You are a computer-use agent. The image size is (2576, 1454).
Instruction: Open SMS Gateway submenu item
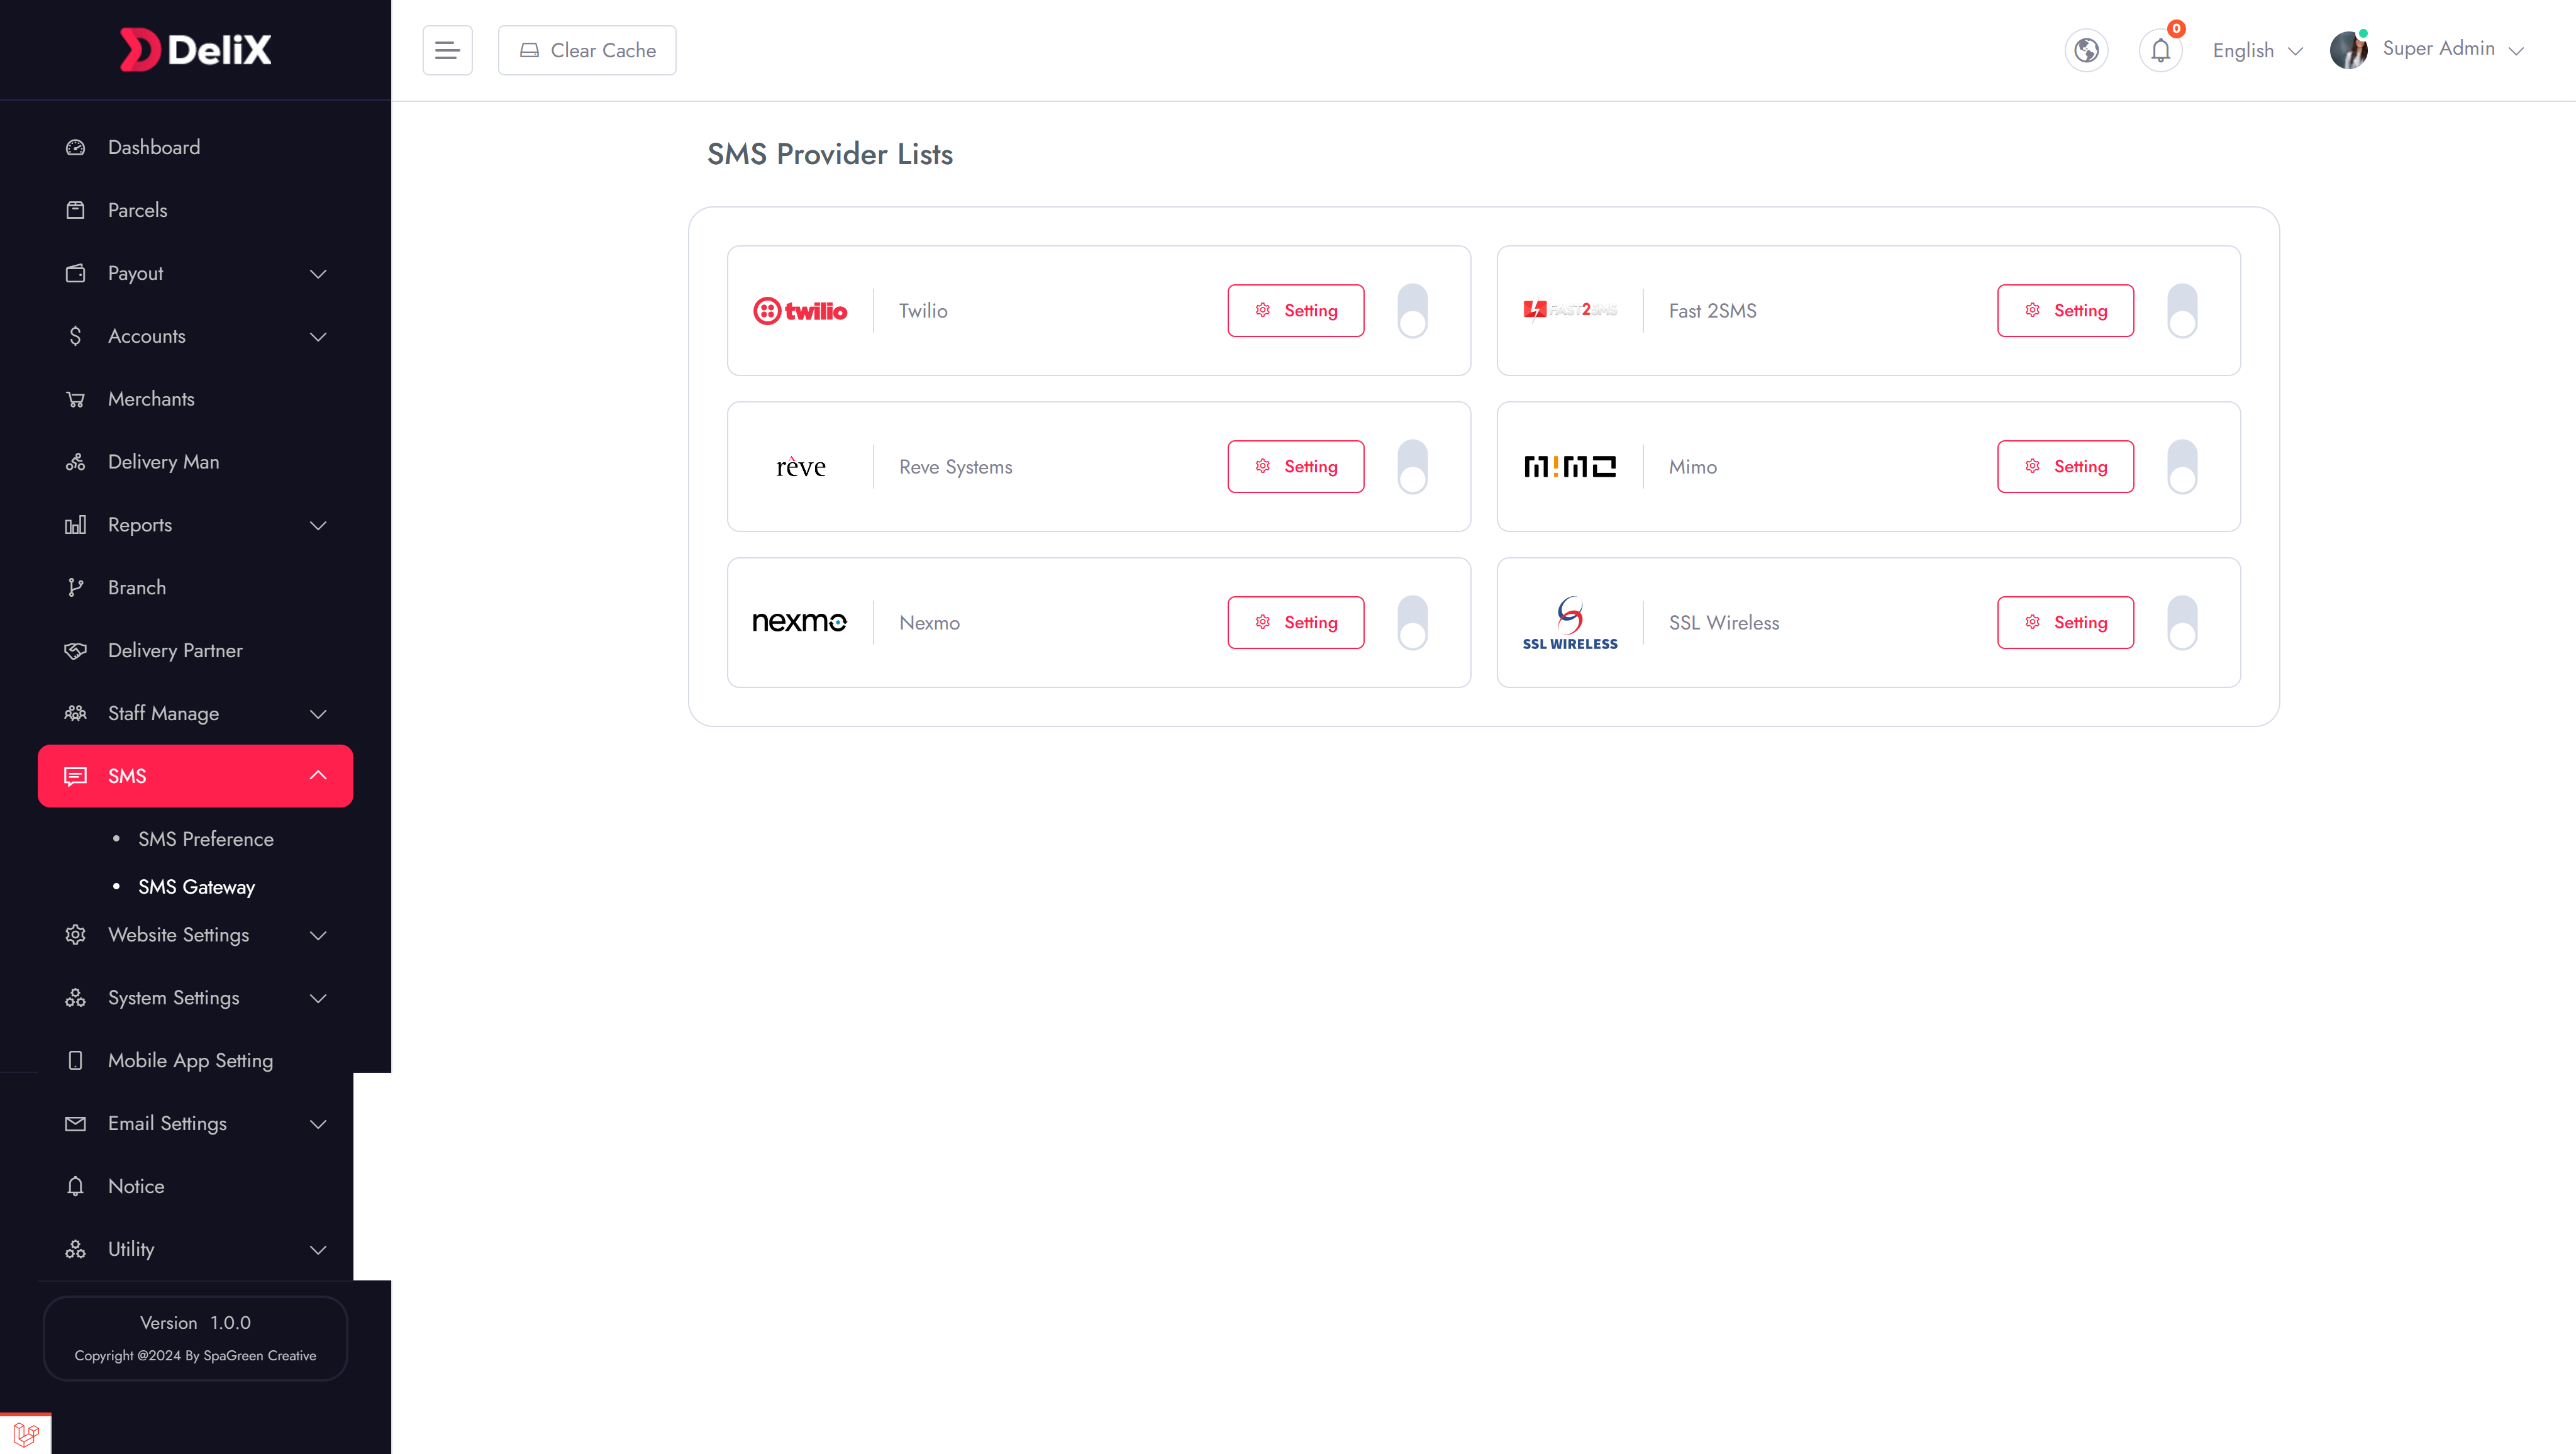tap(196, 887)
